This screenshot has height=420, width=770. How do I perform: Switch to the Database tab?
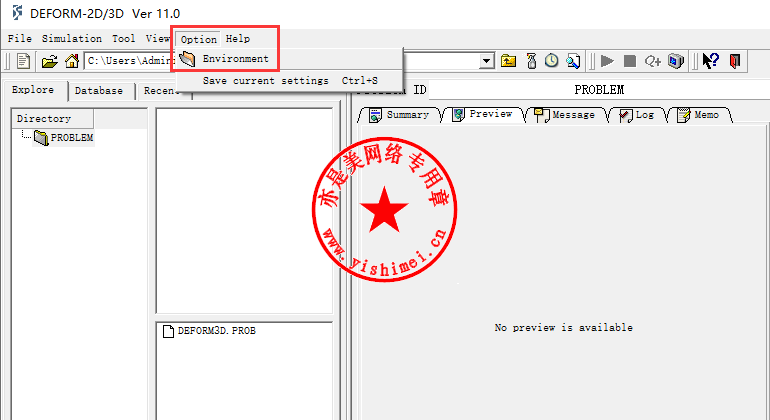pyautogui.click(x=99, y=91)
